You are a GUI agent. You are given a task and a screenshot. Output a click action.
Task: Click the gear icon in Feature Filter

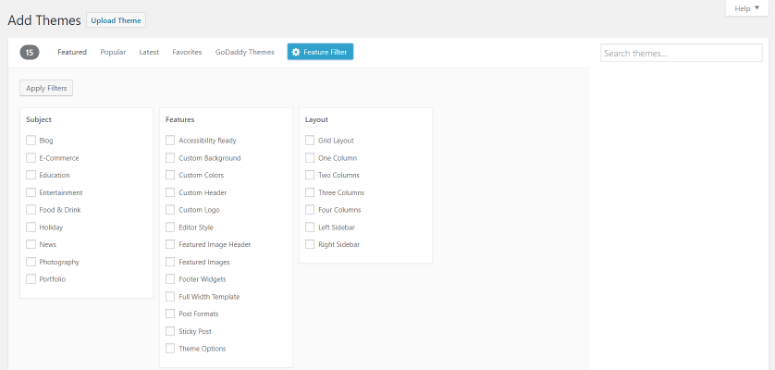click(x=296, y=52)
